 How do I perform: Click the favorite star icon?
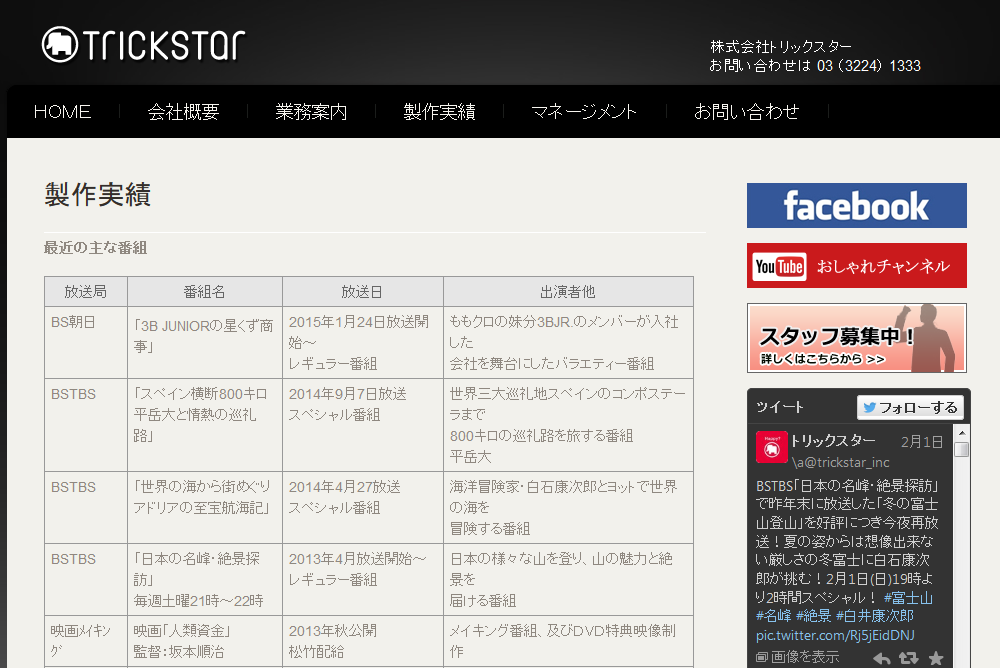pos(936,658)
